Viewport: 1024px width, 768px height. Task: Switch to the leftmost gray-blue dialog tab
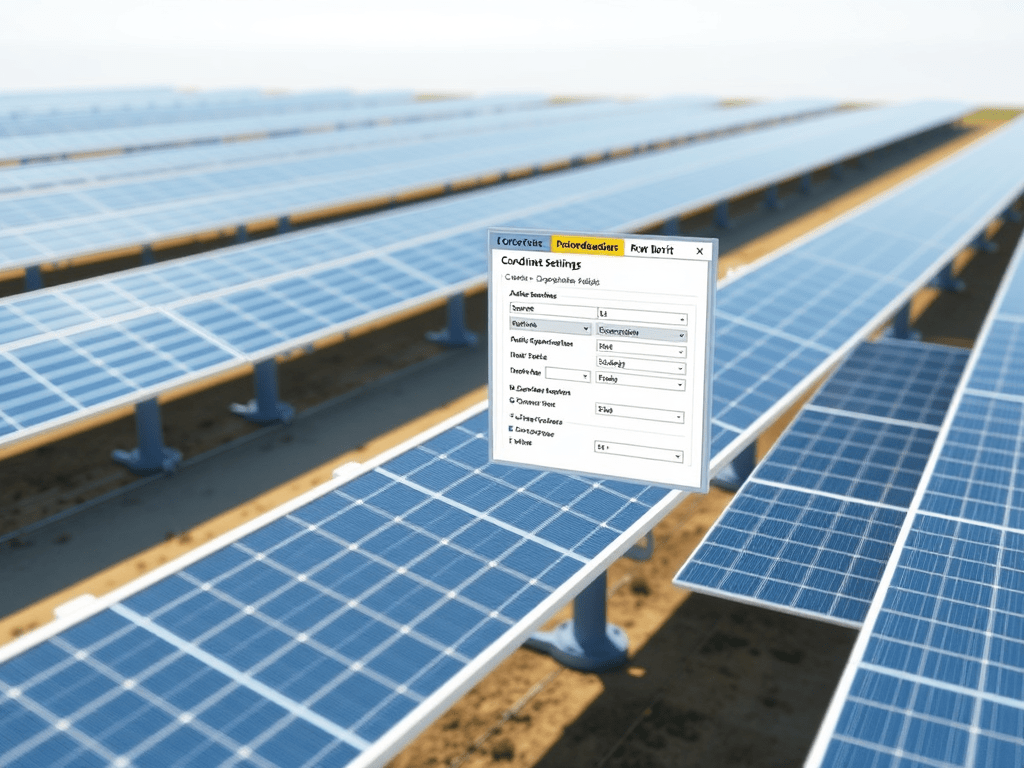coord(520,243)
